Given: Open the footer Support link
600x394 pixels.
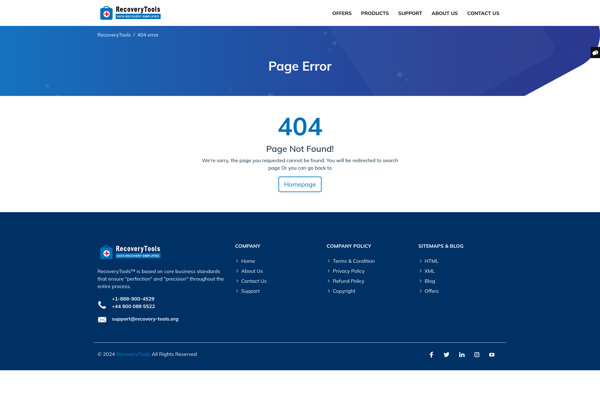Looking at the screenshot, I should [250, 291].
